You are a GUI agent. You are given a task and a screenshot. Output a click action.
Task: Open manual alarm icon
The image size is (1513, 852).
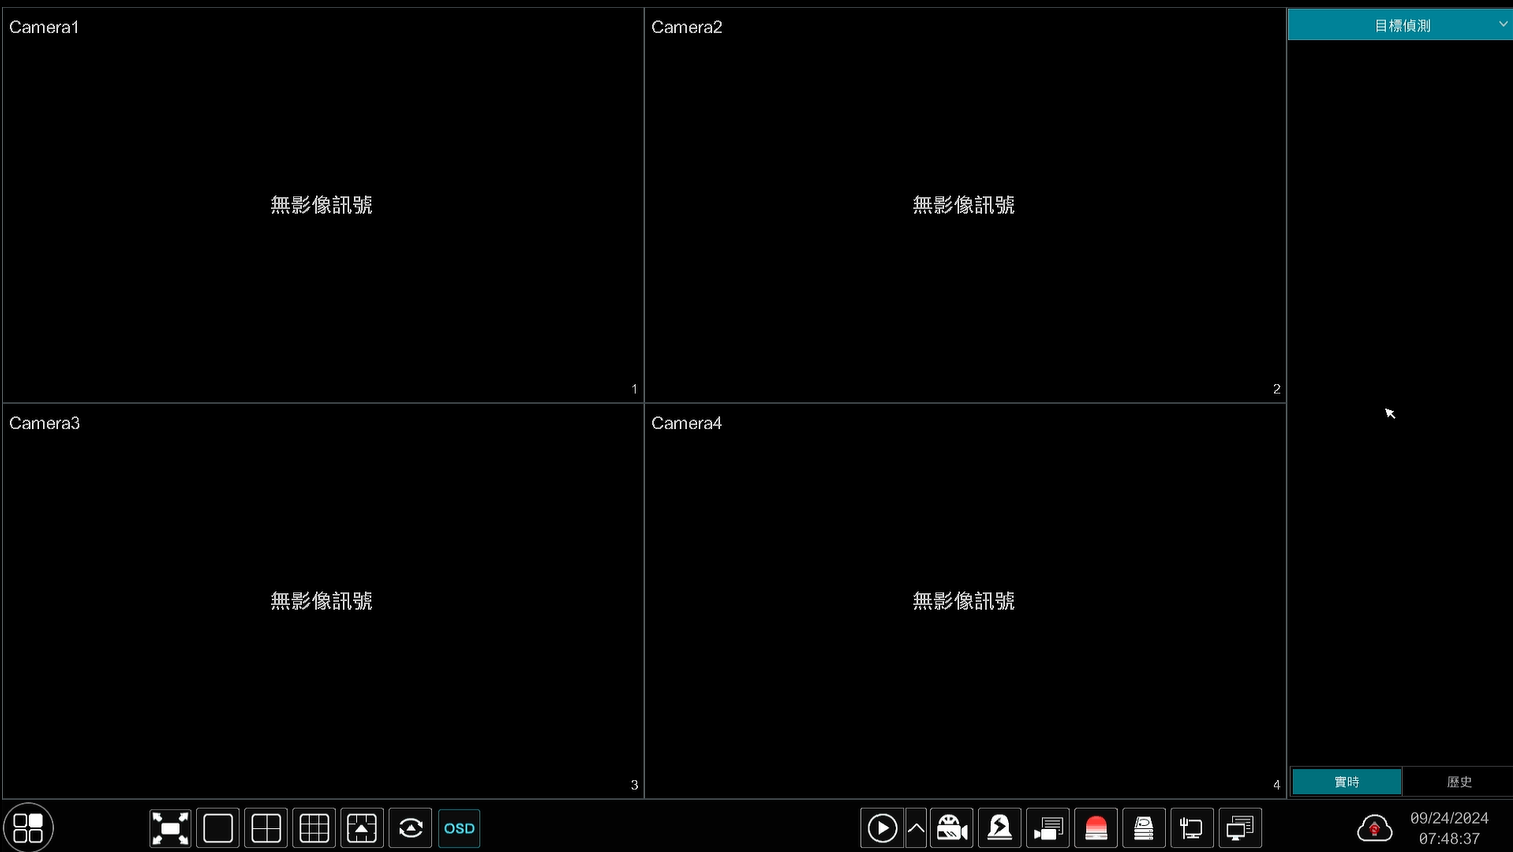pyautogui.click(x=1000, y=828)
